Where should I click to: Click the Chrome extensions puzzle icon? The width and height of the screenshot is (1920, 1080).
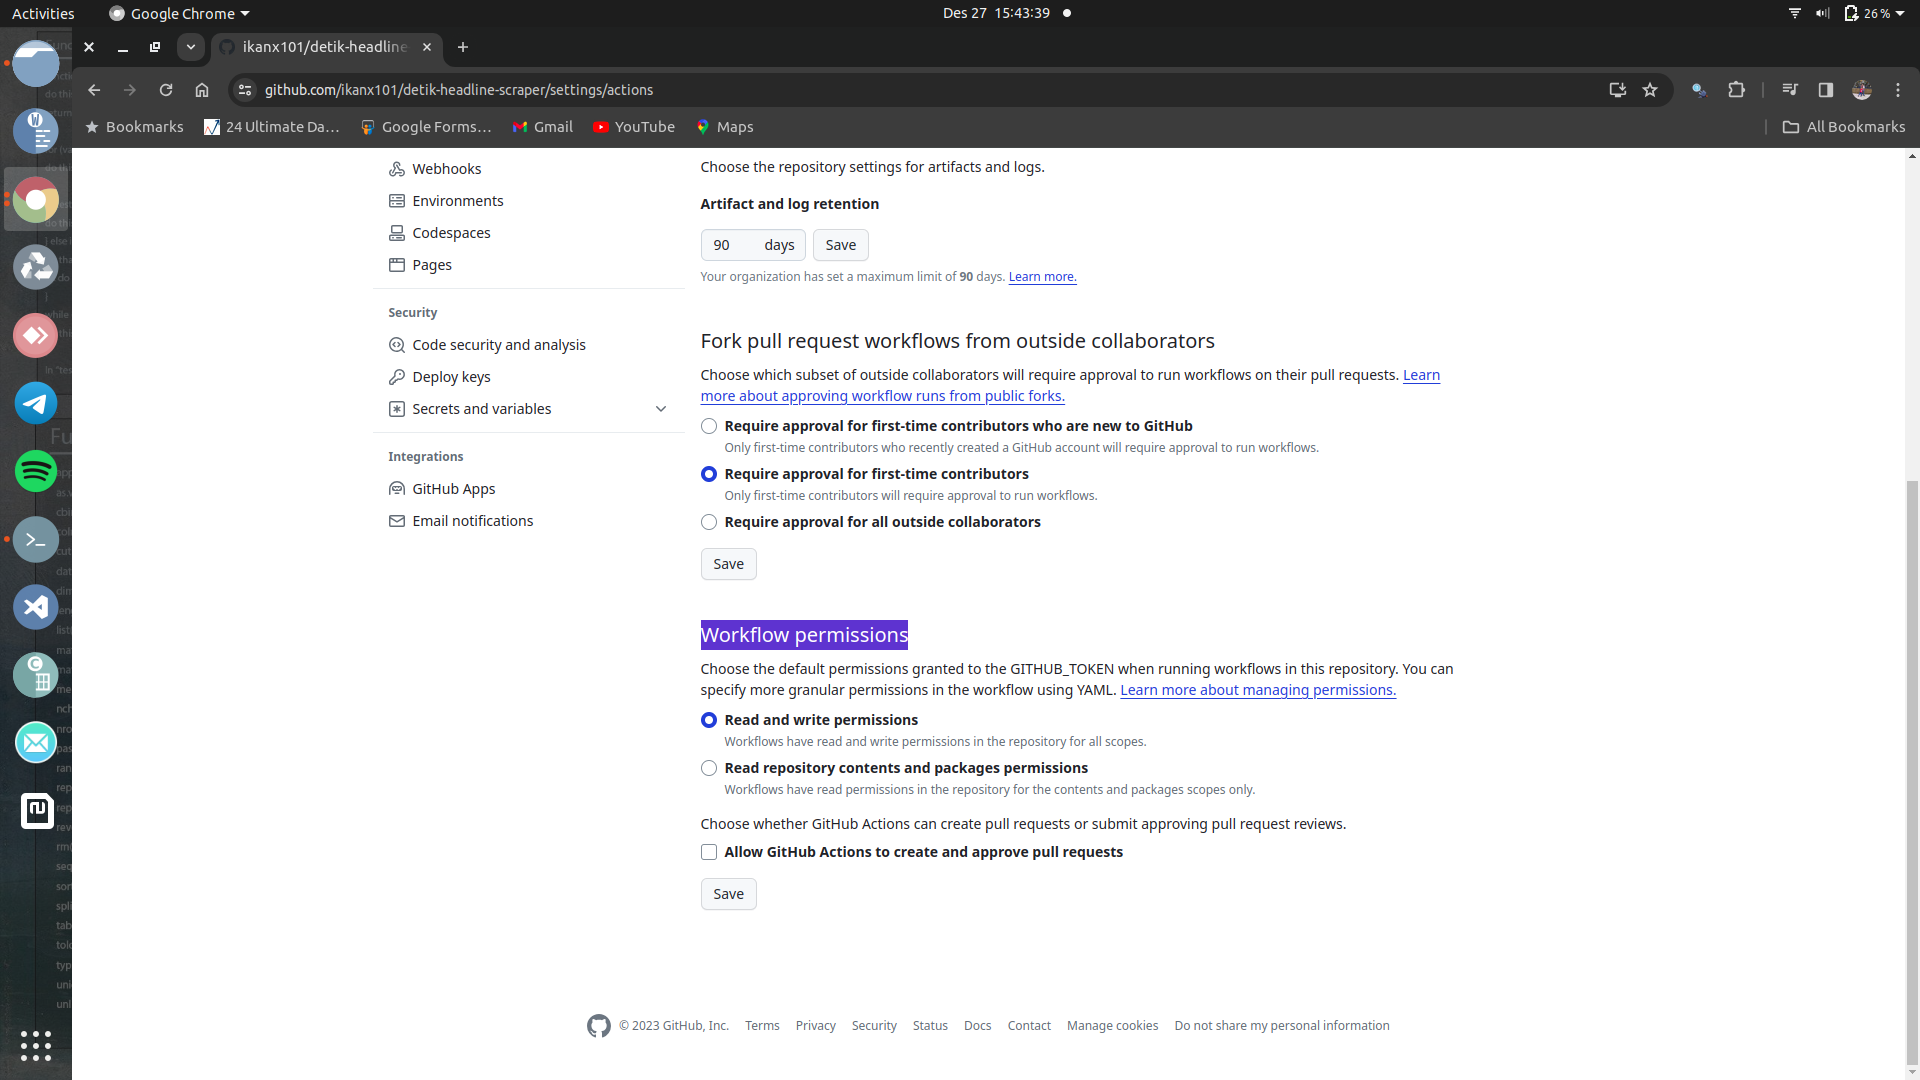pos(1736,90)
